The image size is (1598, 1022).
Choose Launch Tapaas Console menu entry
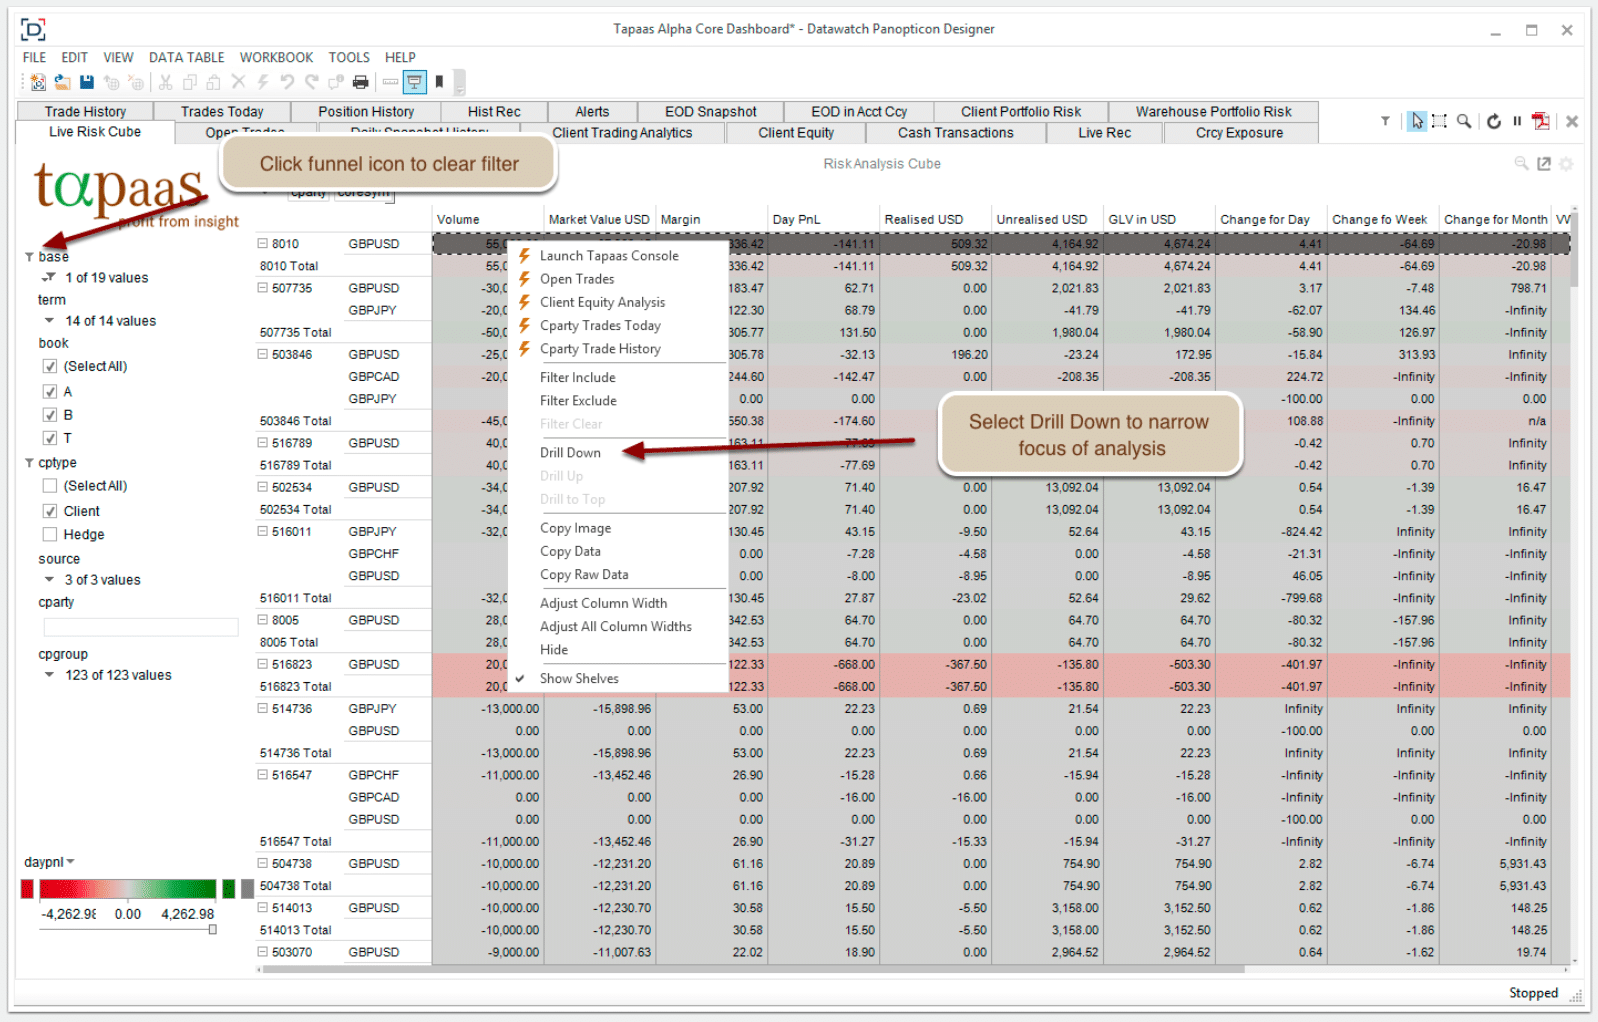[608, 256]
